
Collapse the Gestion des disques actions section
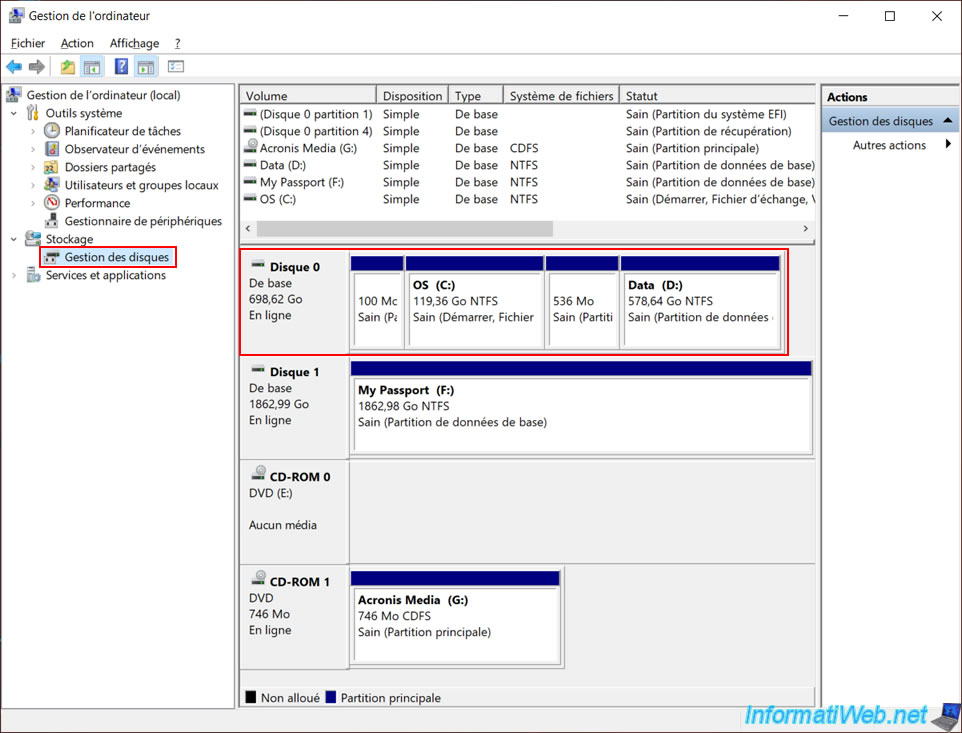pos(947,120)
